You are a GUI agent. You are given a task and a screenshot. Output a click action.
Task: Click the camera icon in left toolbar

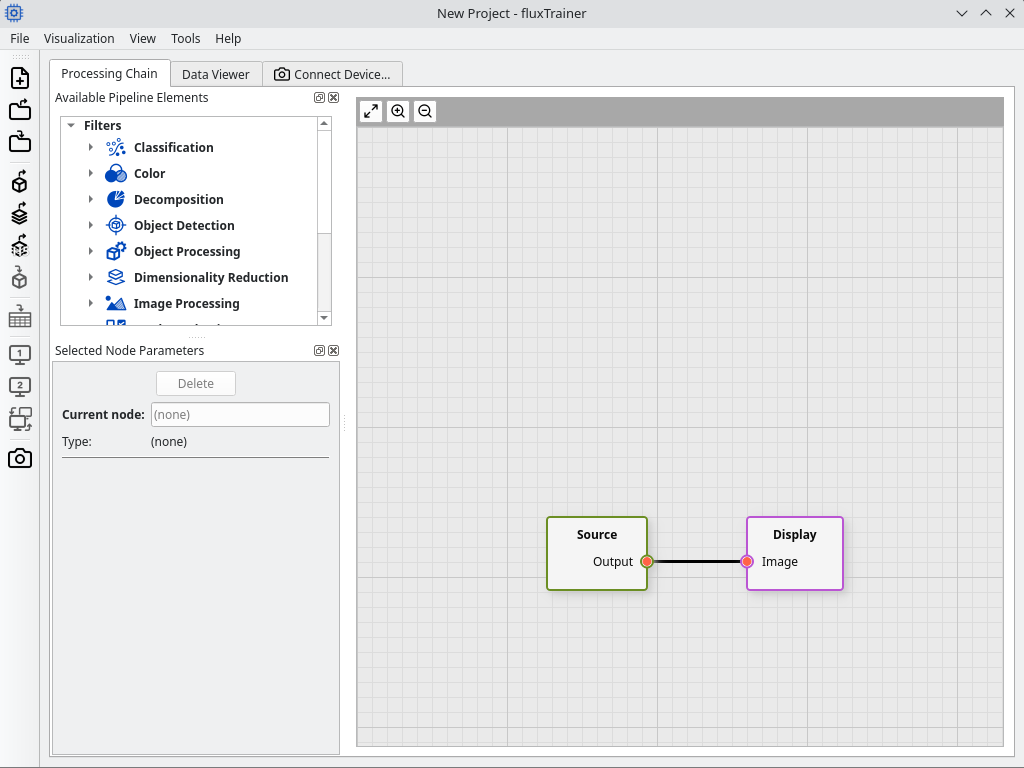tap(20, 458)
